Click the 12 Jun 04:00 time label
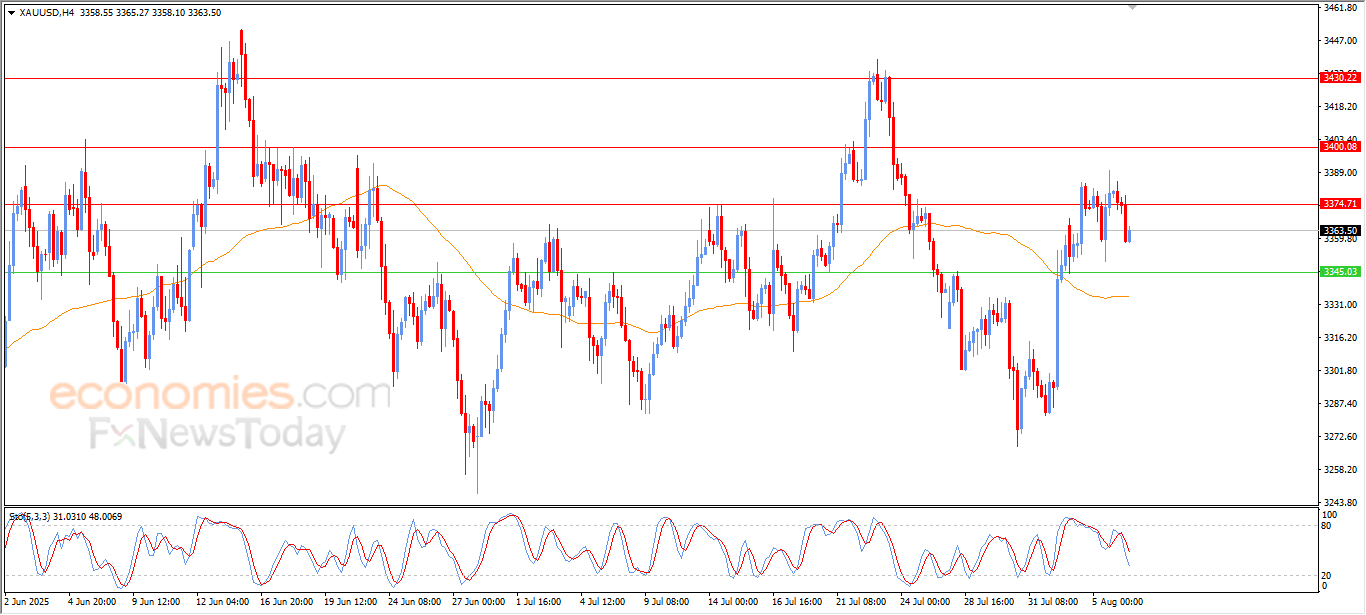 [223, 602]
